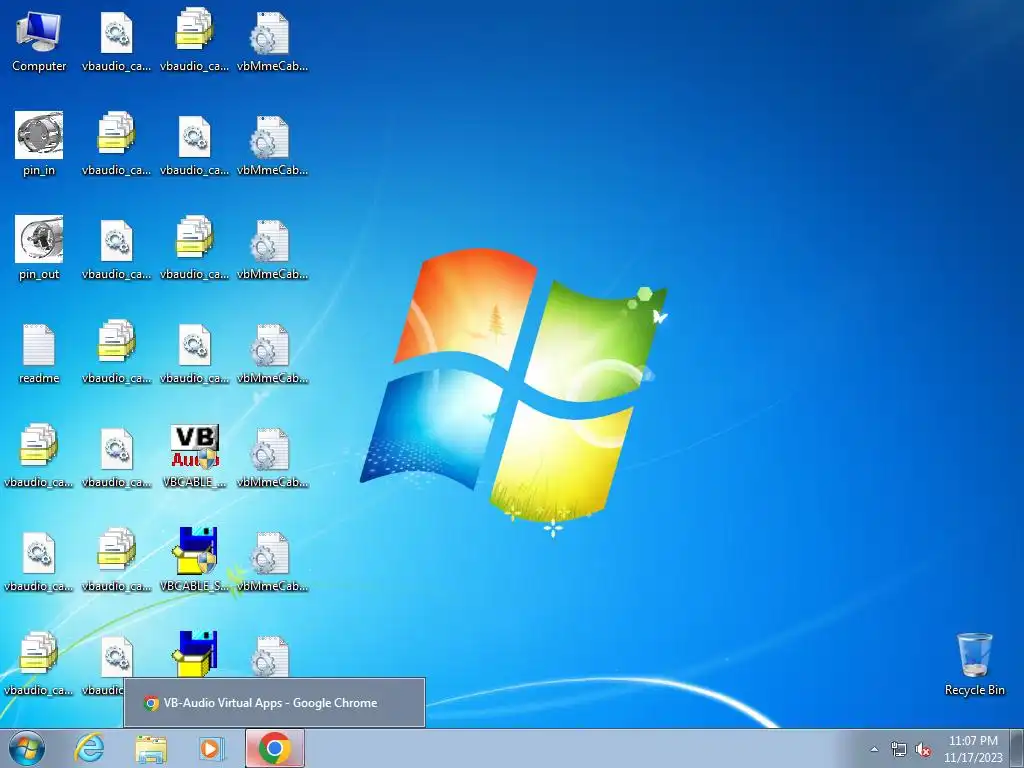Select vbMmeCab icon in readme's row
The width and height of the screenshot is (1024, 768).
click(x=272, y=353)
